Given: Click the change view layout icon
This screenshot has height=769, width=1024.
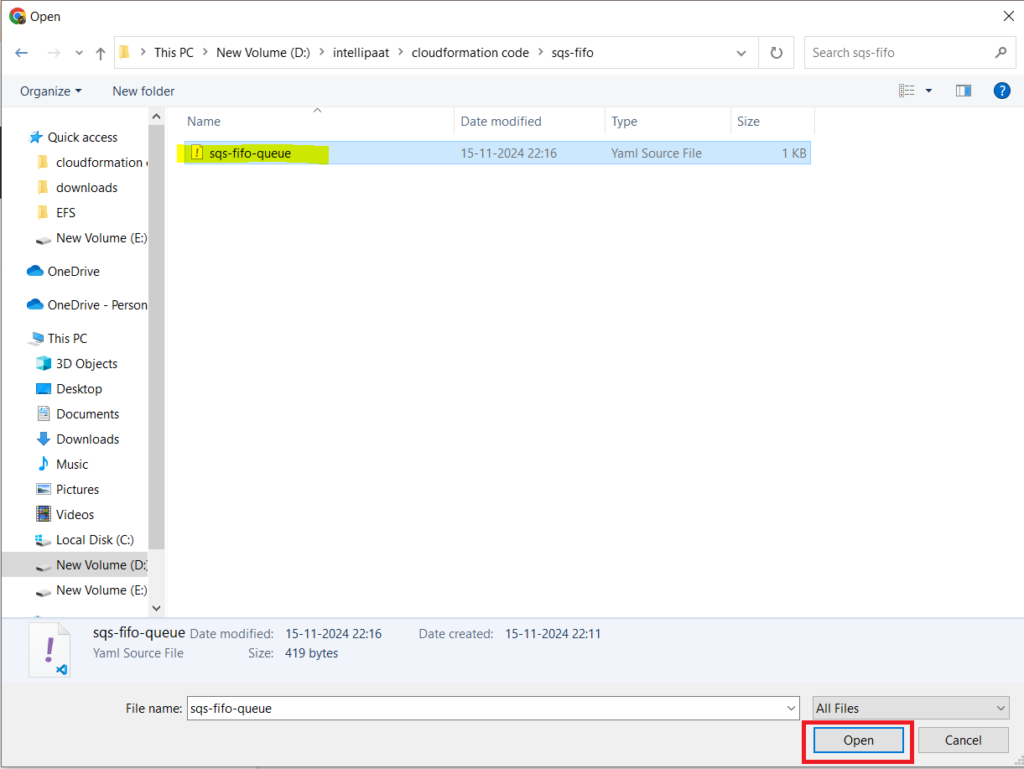Looking at the screenshot, I should [907, 91].
